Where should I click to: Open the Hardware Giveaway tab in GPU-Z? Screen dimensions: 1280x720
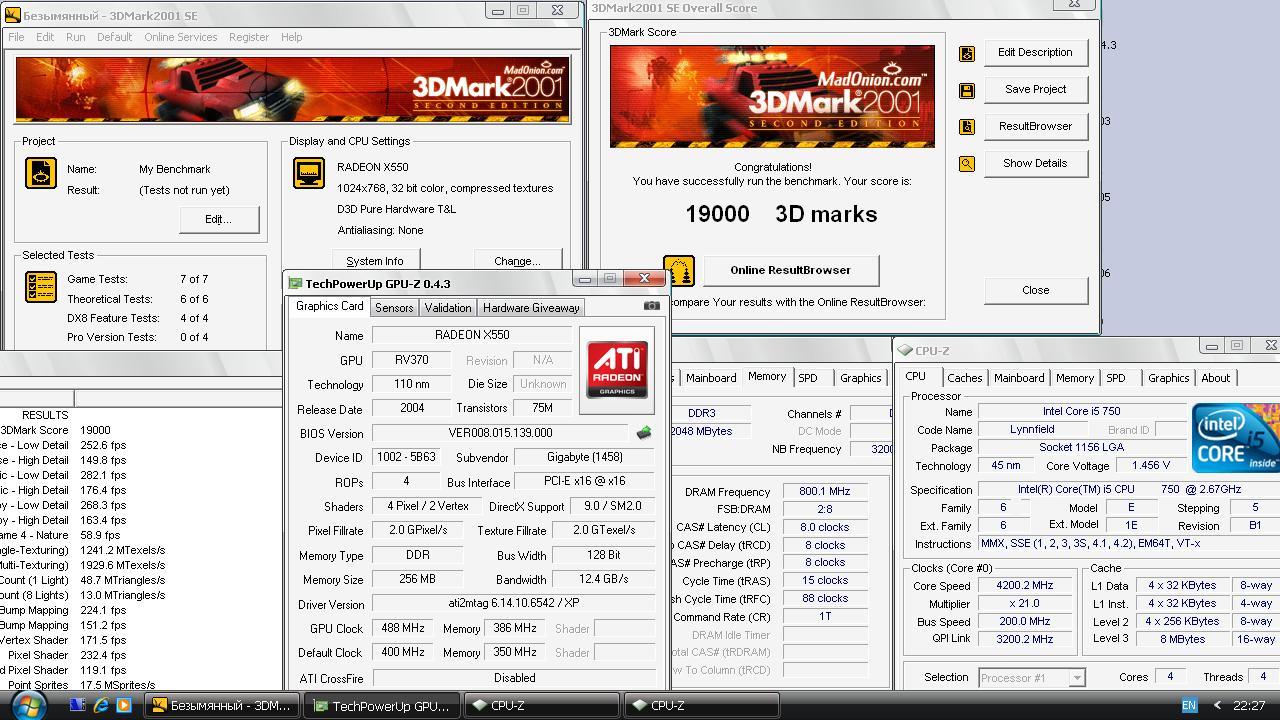[531, 308]
